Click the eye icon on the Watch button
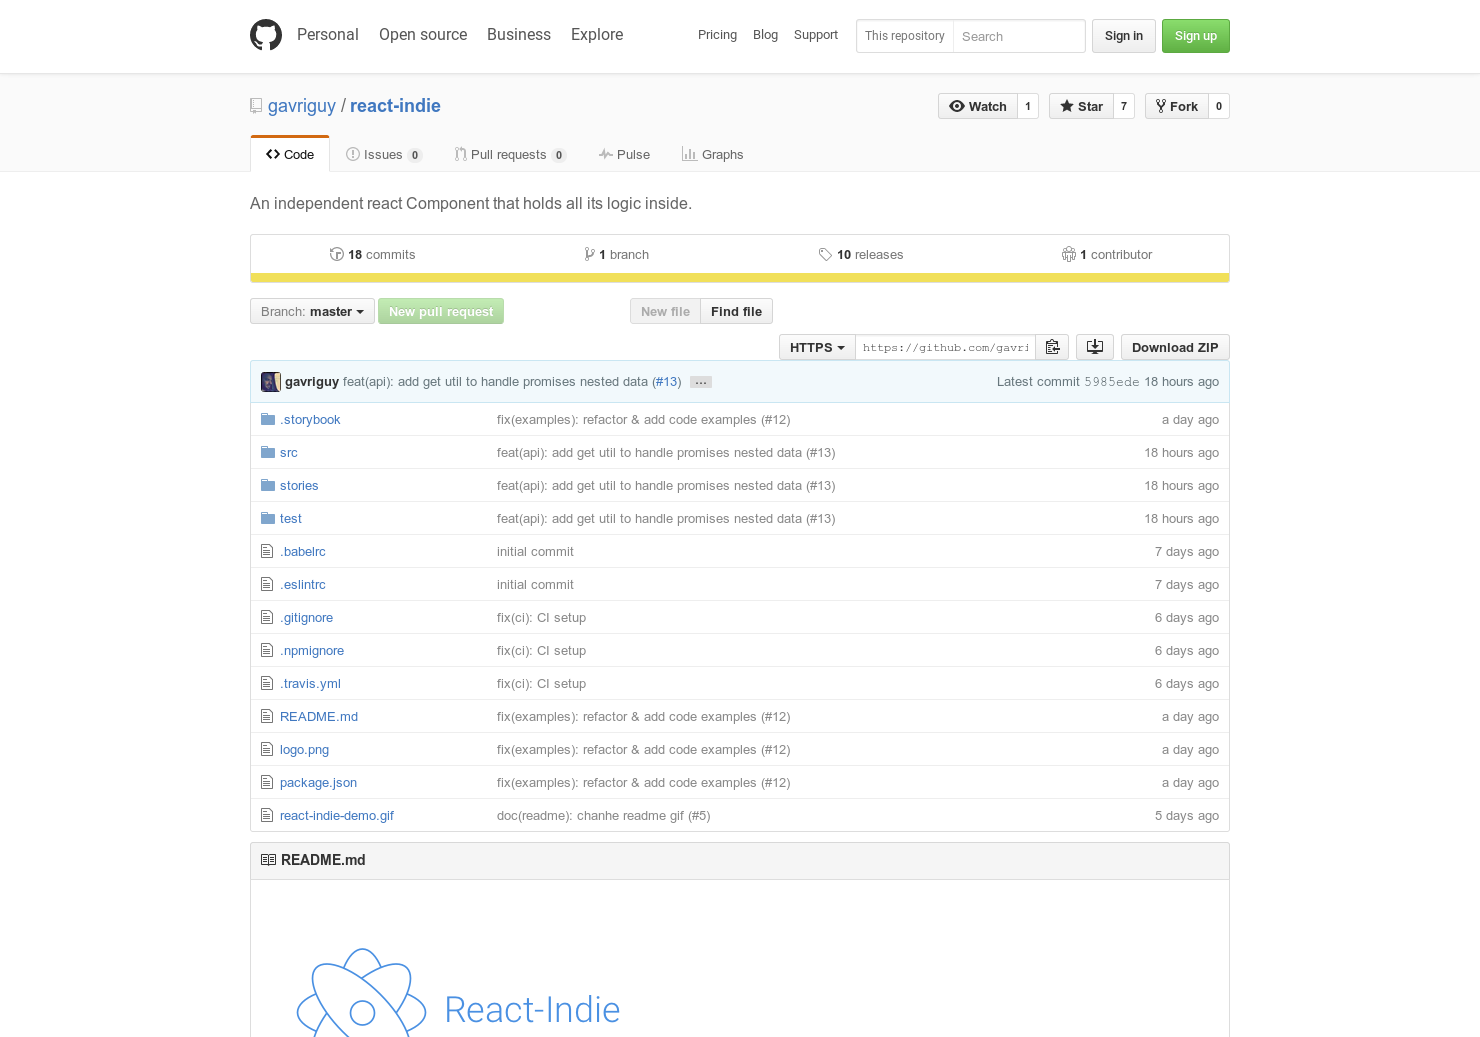The height and width of the screenshot is (1037, 1480). [958, 106]
